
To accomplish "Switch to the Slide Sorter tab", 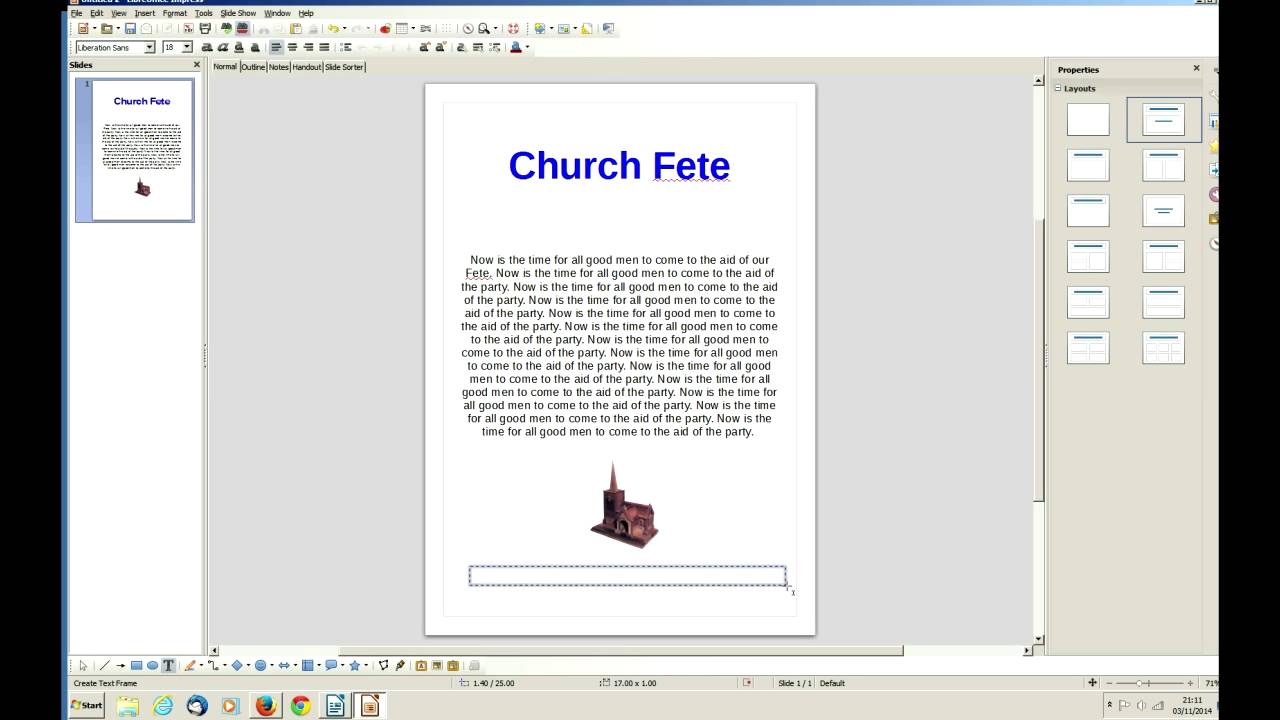I will 344,67.
